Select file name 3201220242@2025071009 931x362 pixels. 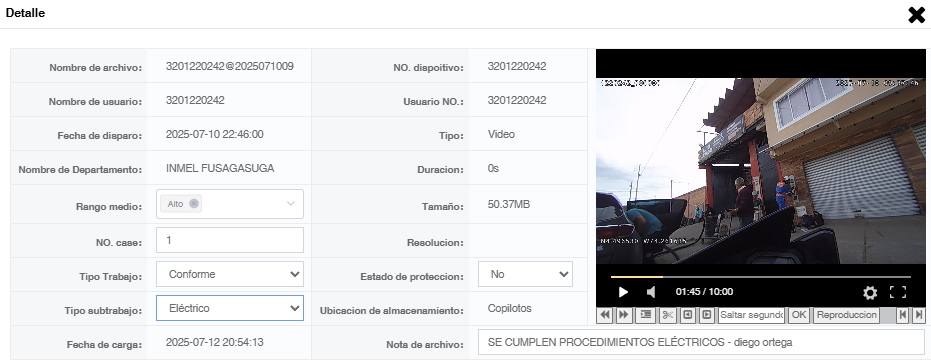230,66
